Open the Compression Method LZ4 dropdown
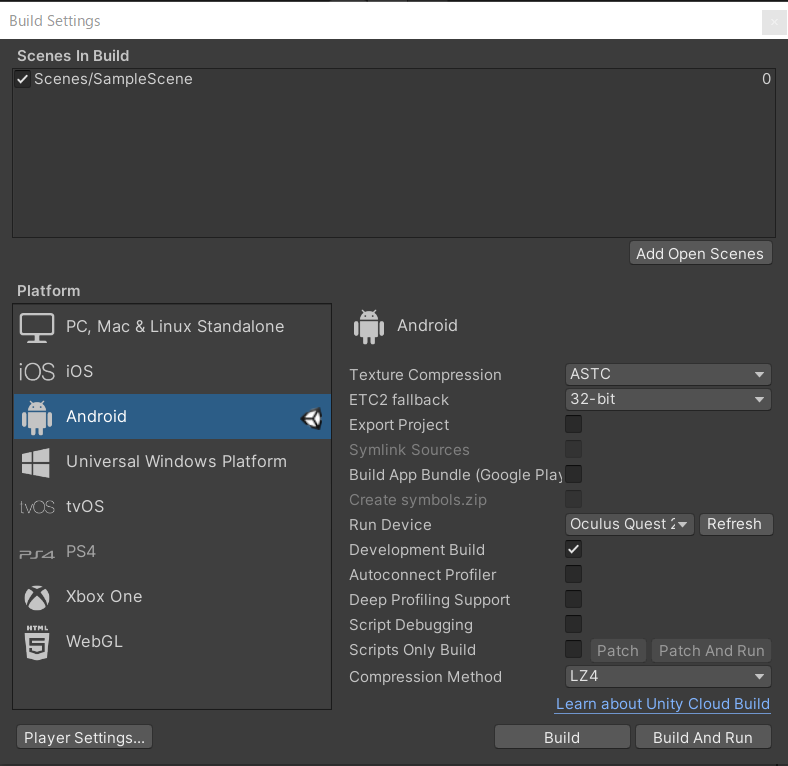The image size is (788, 766). point(668,676)
